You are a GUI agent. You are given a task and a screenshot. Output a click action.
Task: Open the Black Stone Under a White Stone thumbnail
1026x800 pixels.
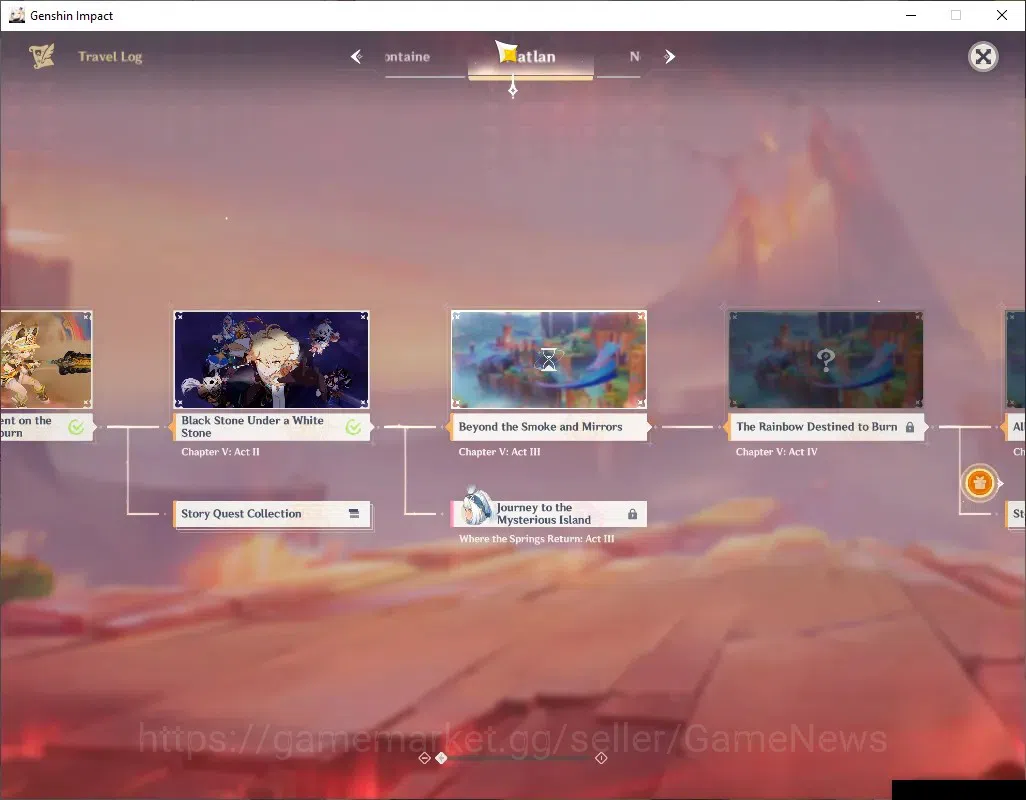point(272,360)
